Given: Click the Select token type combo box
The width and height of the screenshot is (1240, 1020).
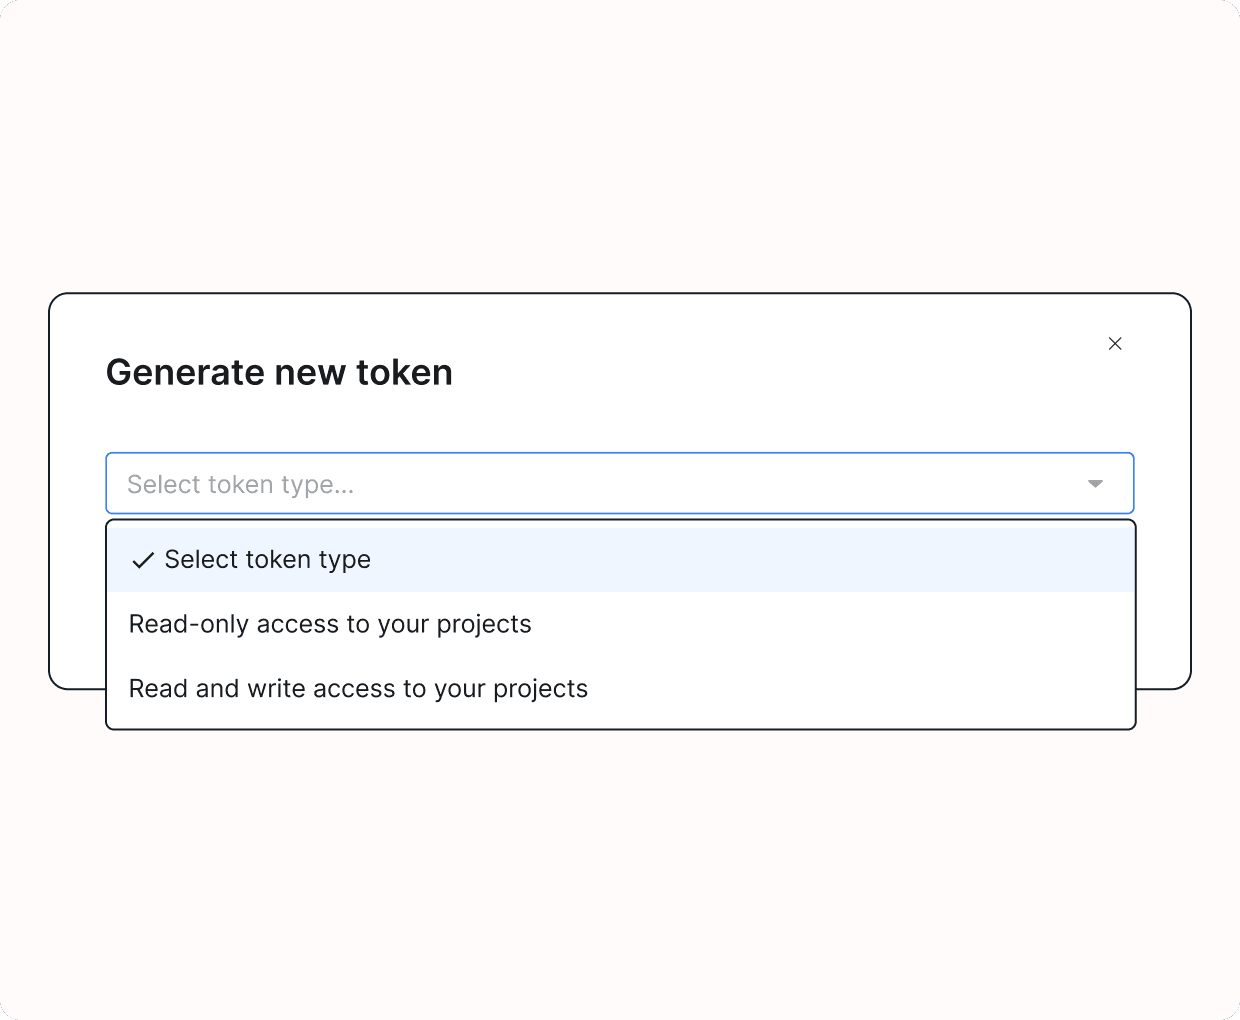Looking at the screenshot, I should tap(620, 484).
